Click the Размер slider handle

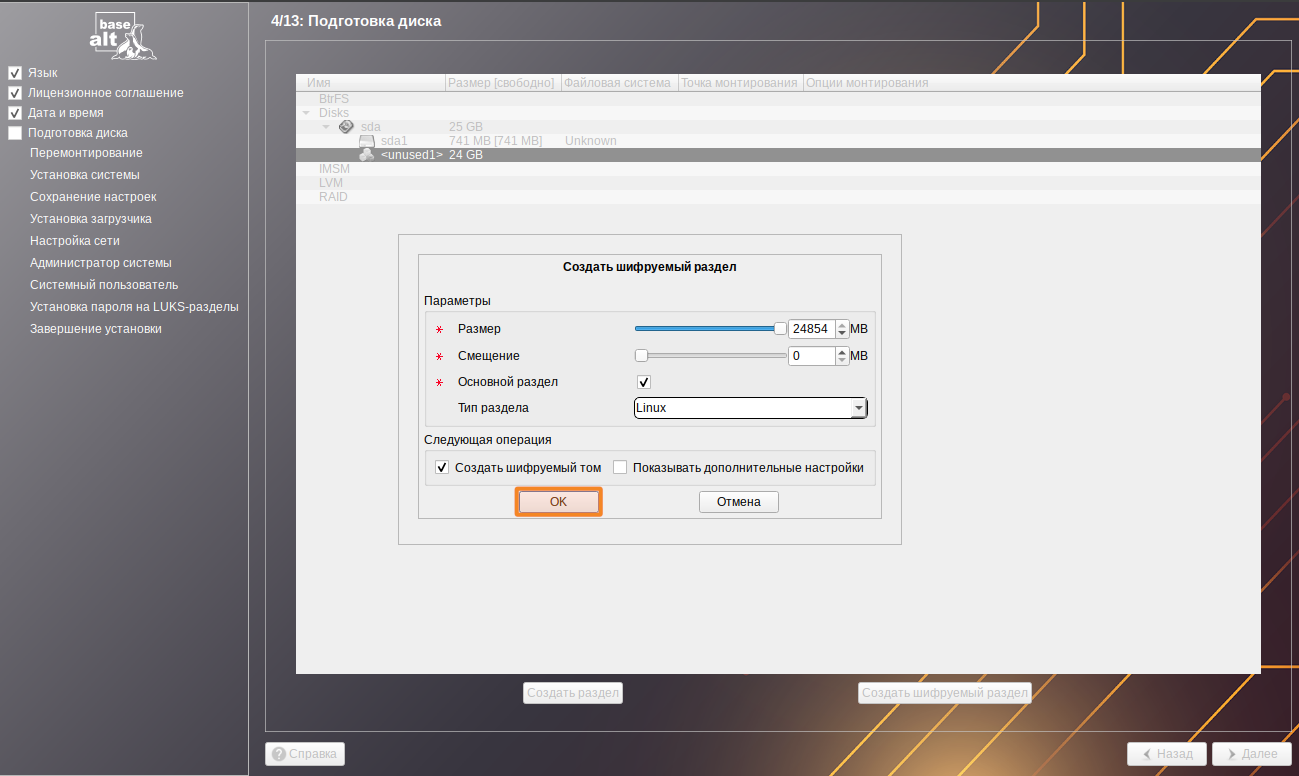pyautogui.click(x=780, y=329)
